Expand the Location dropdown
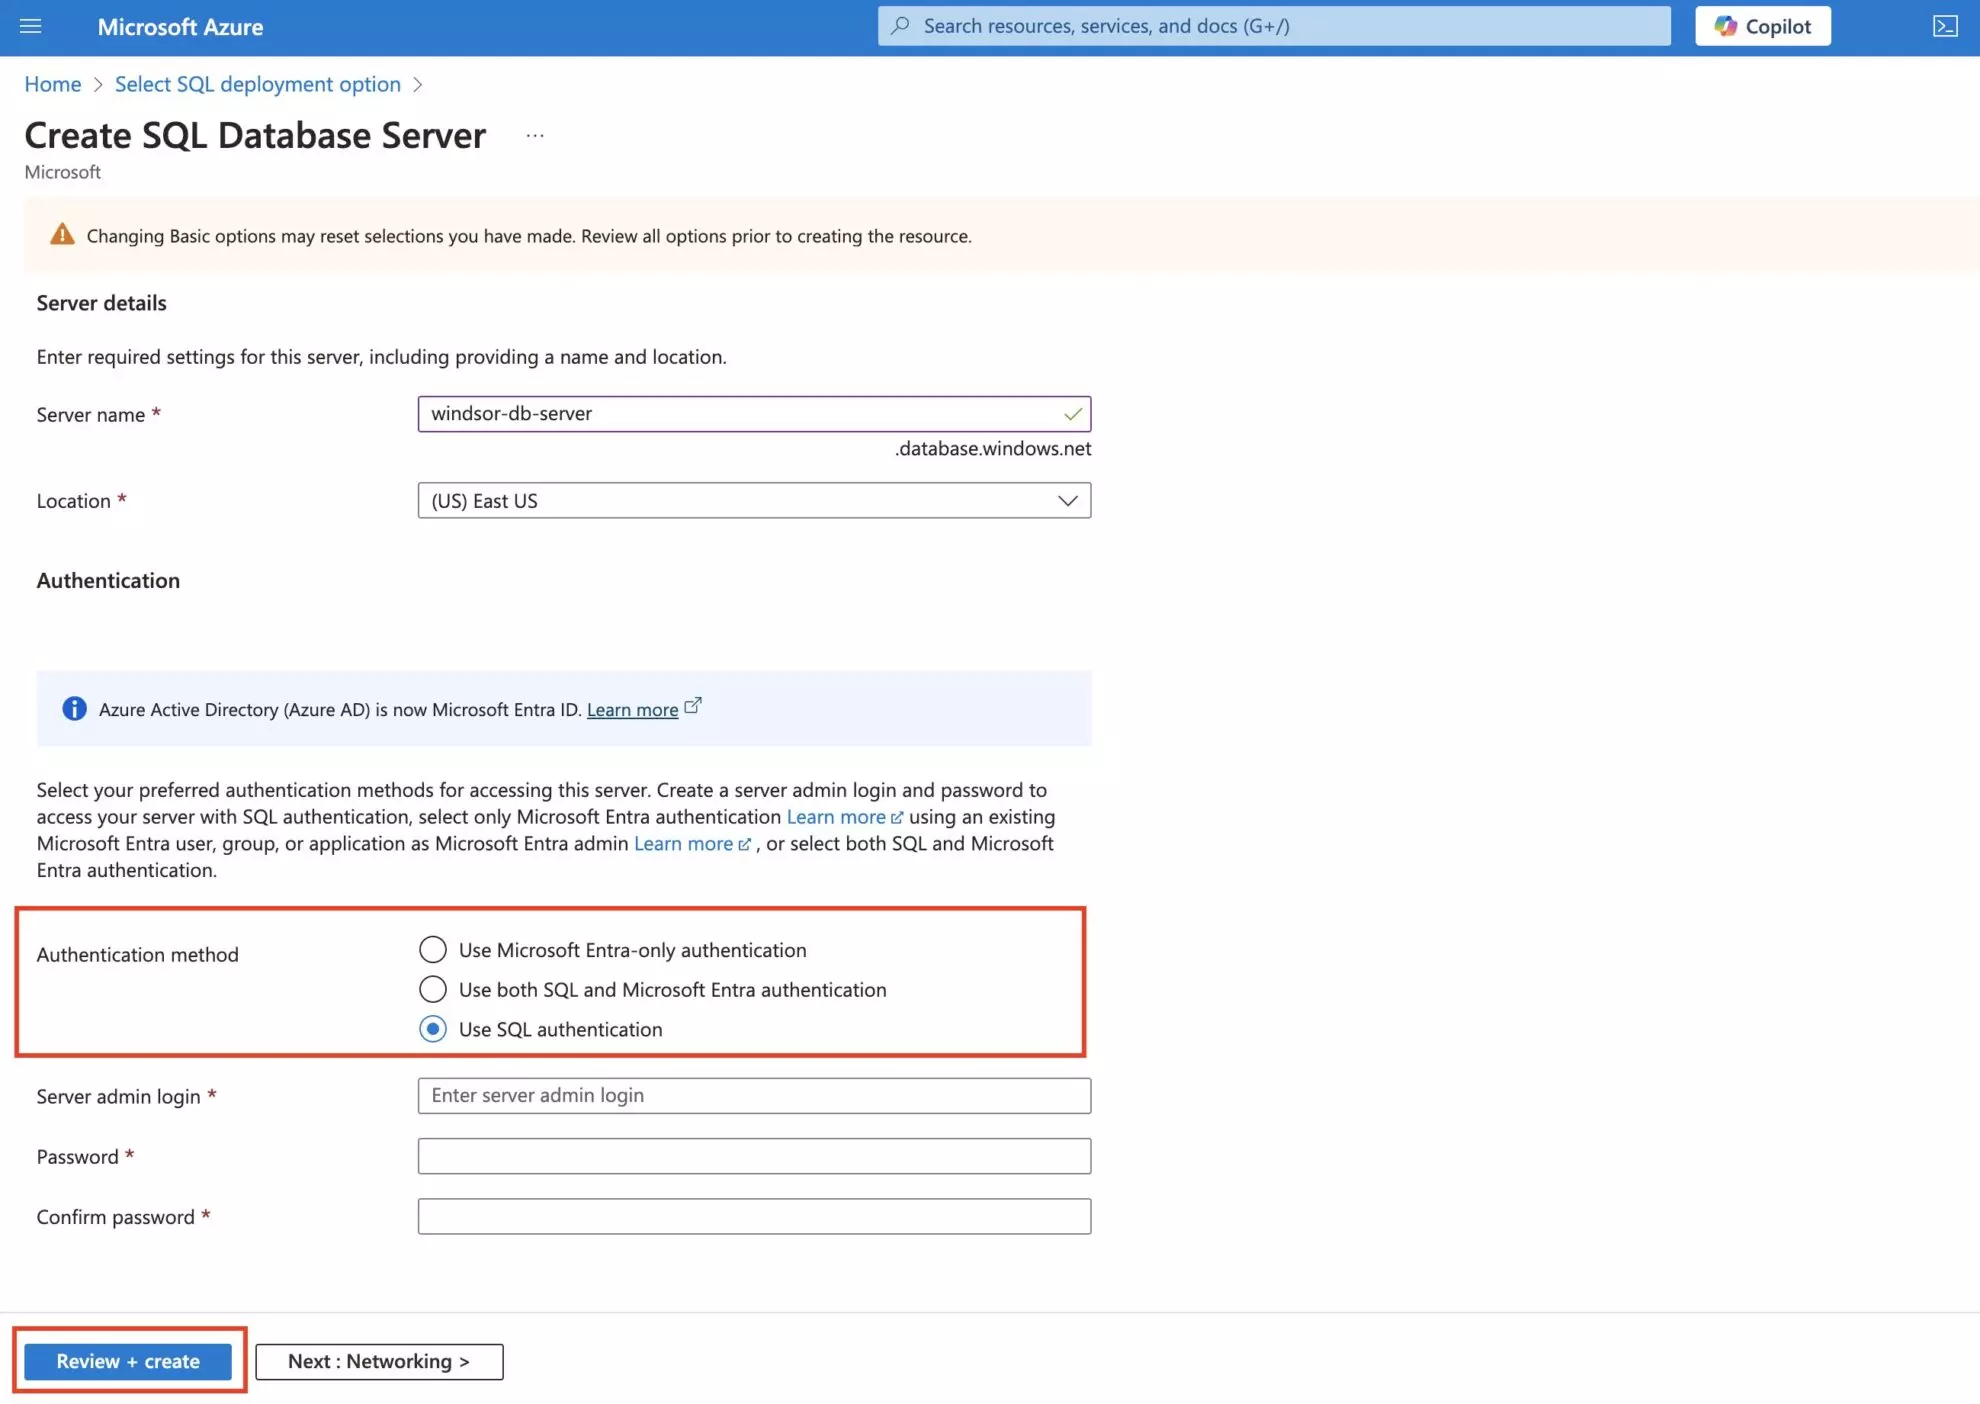Screen dimensions: 1980x1404 click(754, 500)
